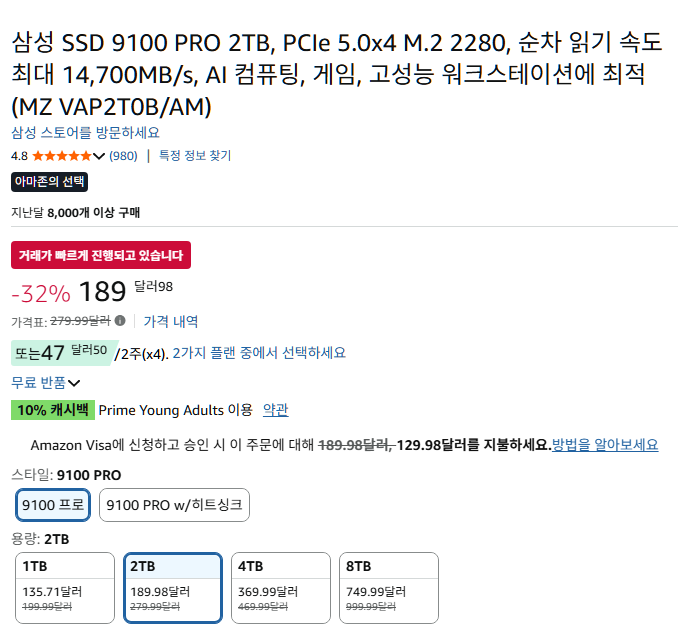678x633 pixels.
Task: Expand the rating breakdown chevron
Action: pos(99,156)
